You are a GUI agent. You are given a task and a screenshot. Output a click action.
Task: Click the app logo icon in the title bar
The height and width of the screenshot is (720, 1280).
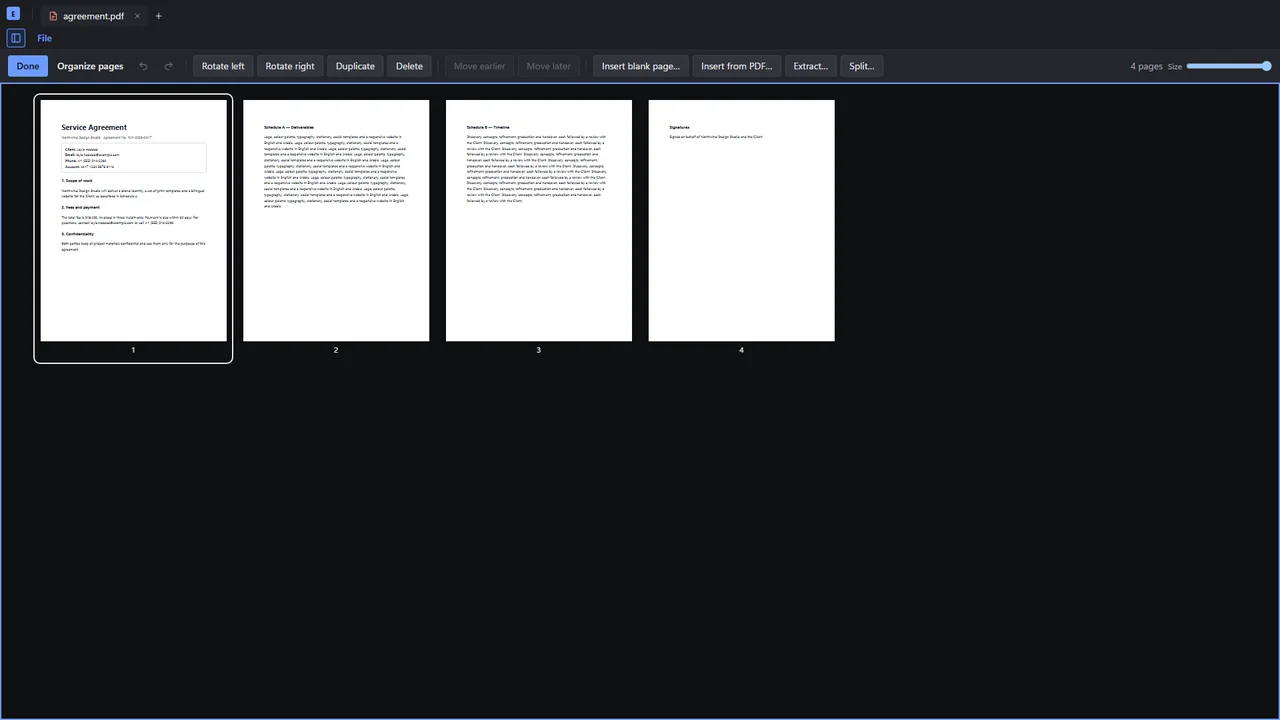(13, 14)
